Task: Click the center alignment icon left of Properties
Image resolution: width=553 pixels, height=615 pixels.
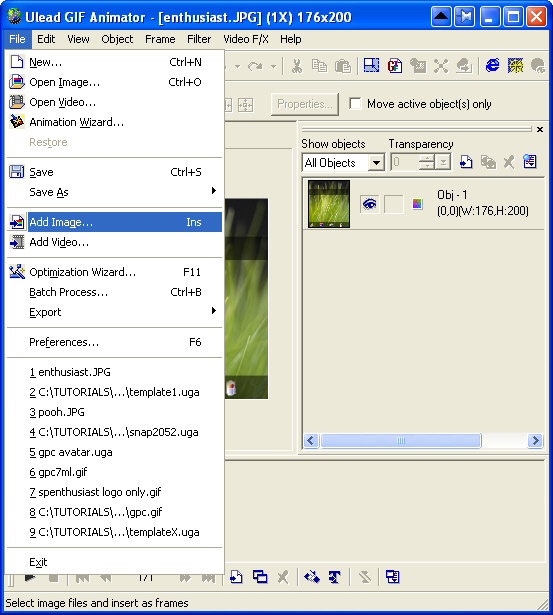Action: (x=246, y=105)
